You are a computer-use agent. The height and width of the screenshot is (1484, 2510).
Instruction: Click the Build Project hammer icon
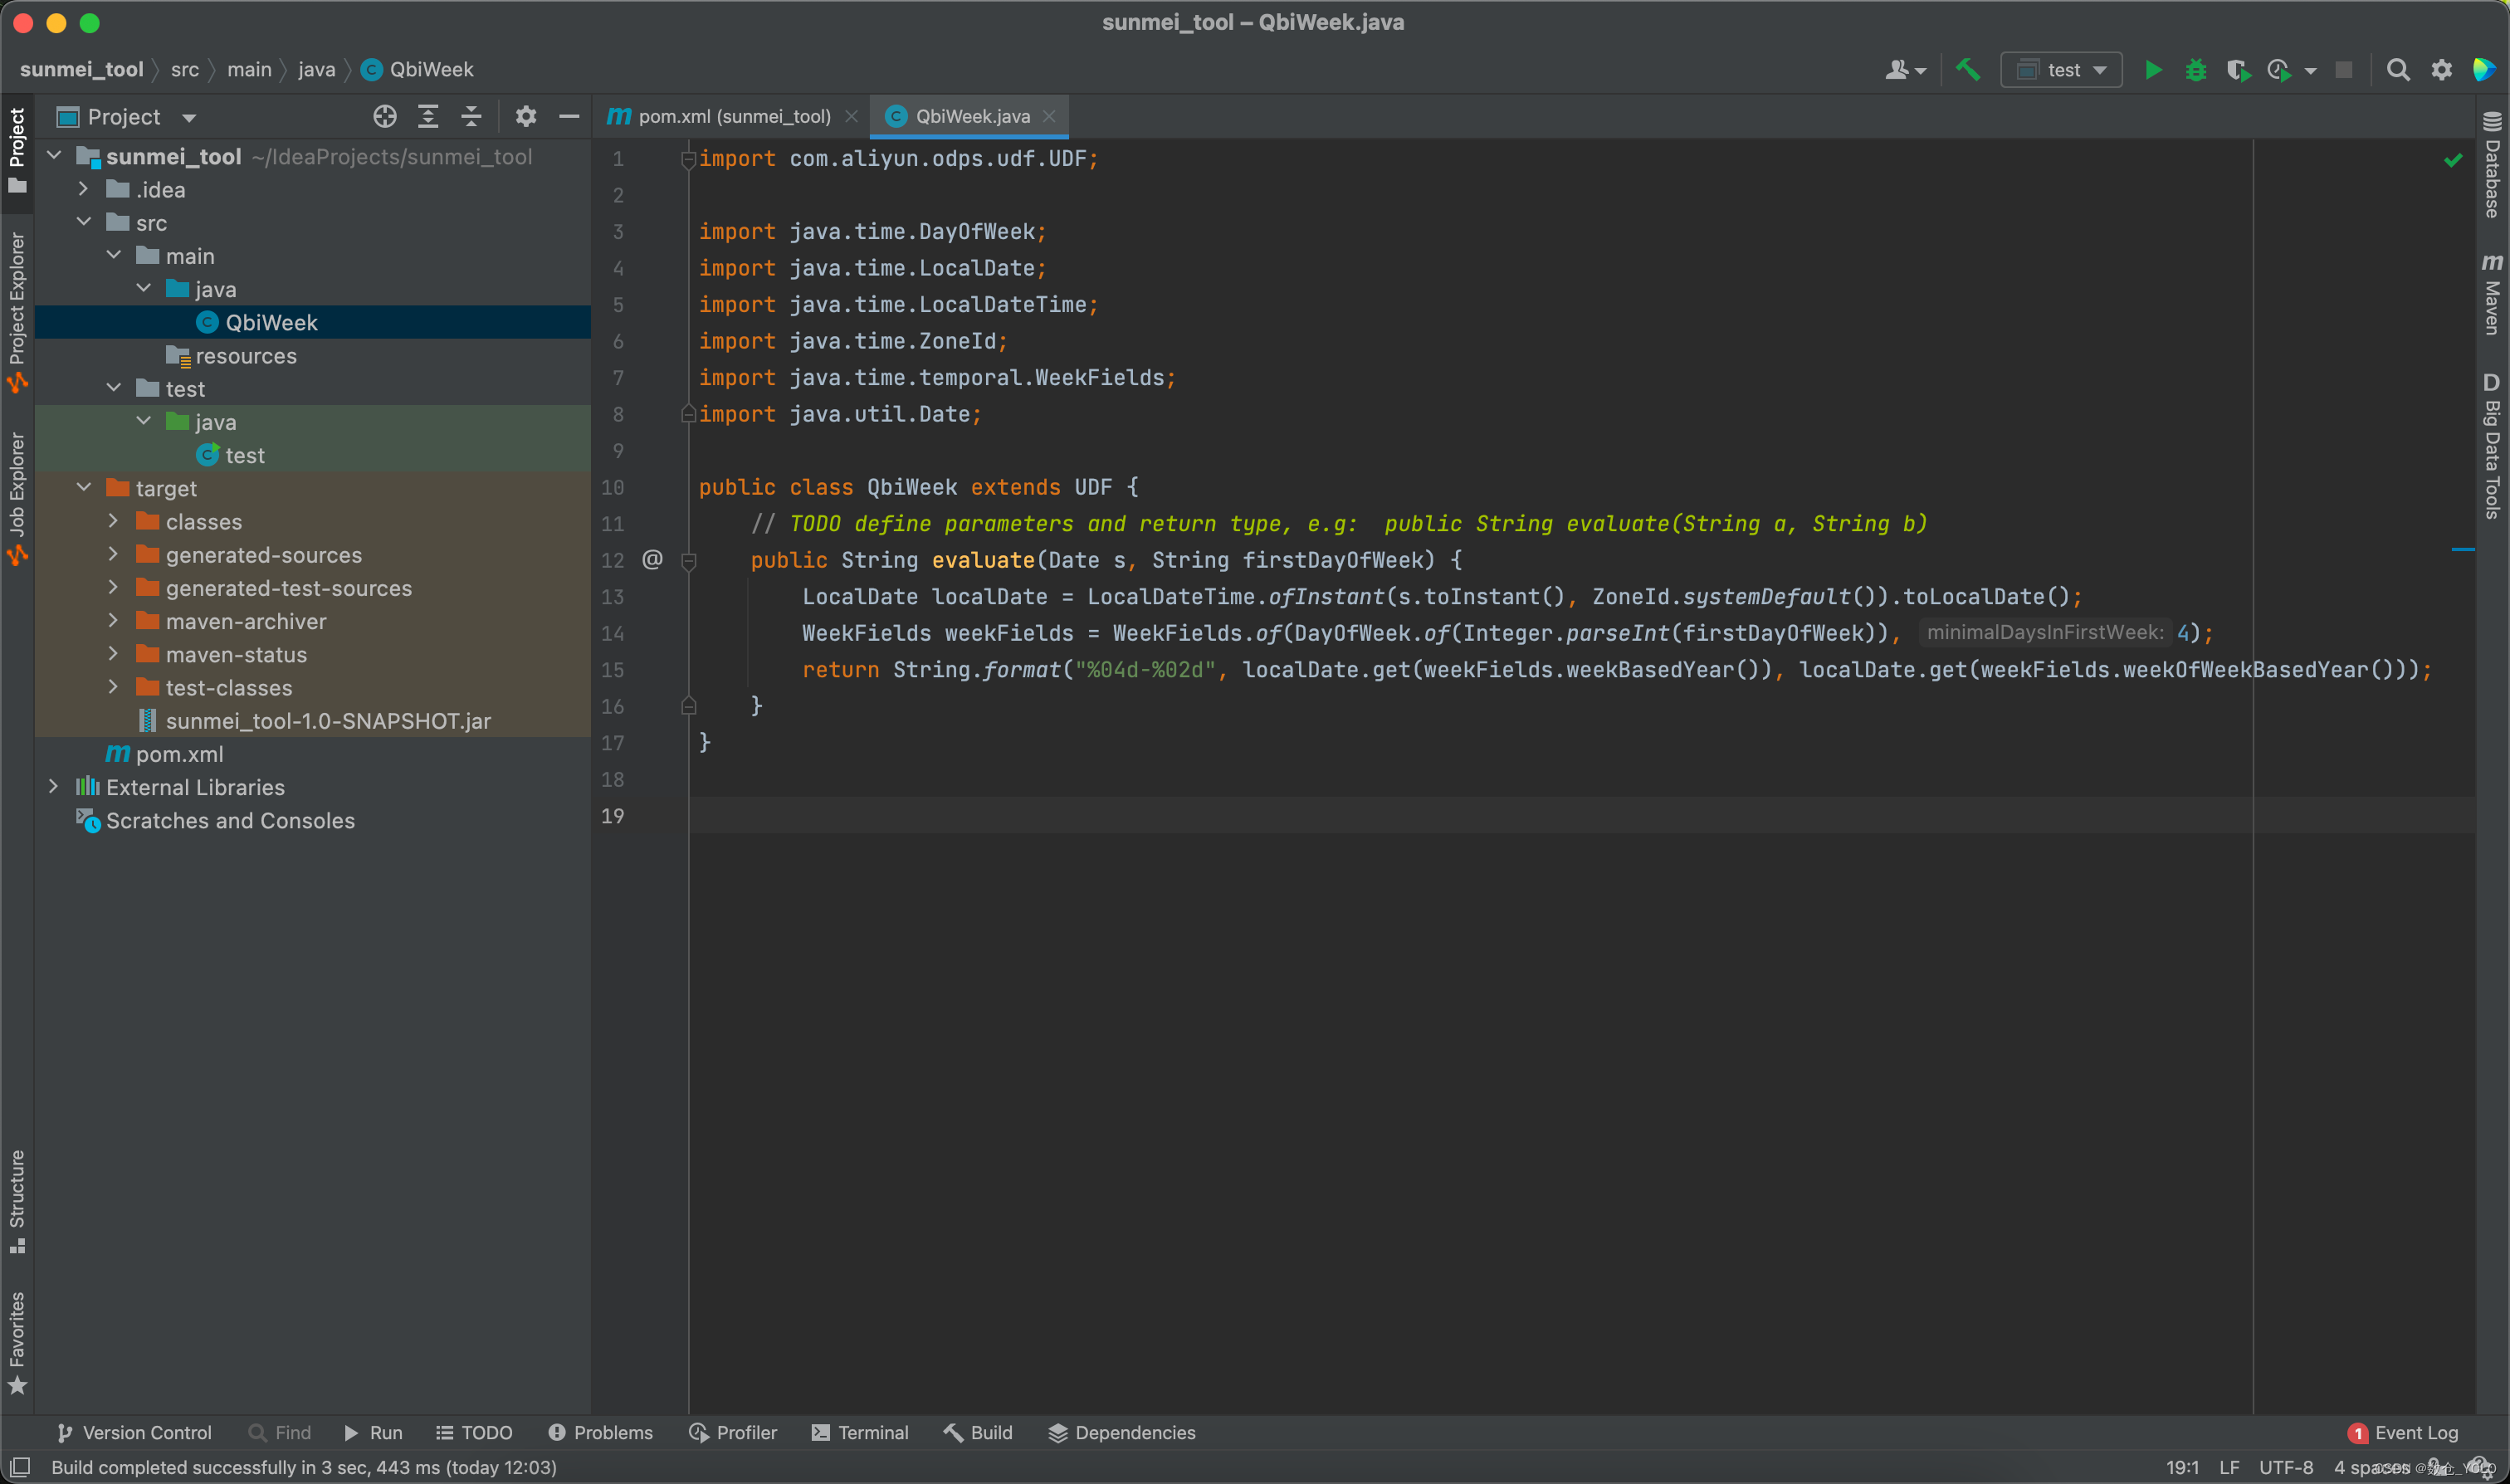1967,70
